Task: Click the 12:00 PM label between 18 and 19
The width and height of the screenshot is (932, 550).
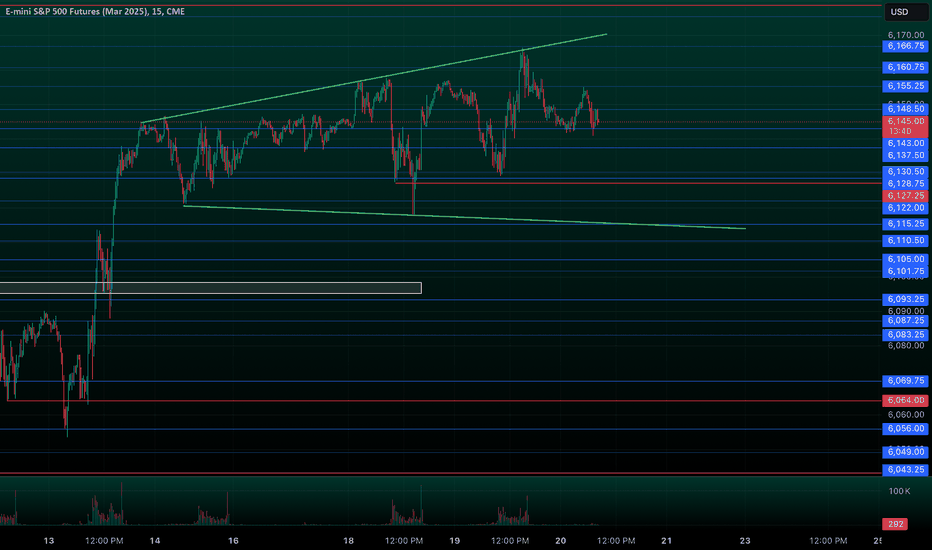Action: coord(404,540)
